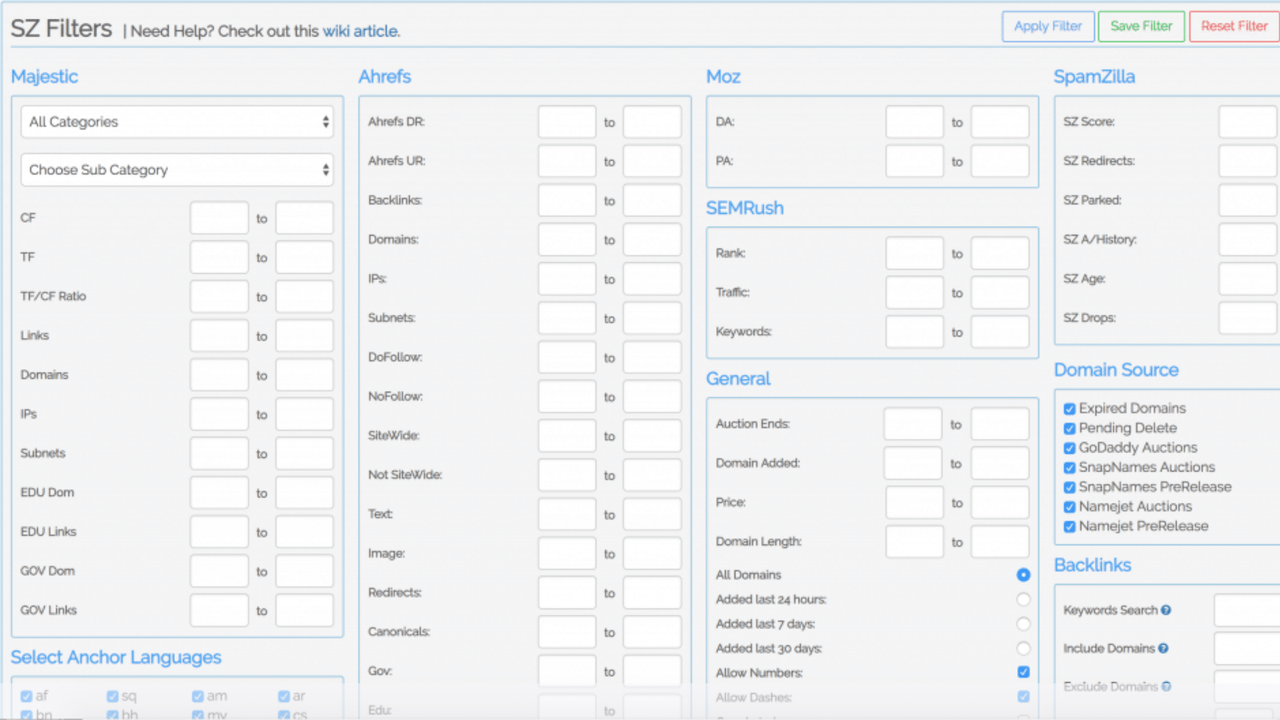Click the Majestic Links minimum field

(219, 336)
